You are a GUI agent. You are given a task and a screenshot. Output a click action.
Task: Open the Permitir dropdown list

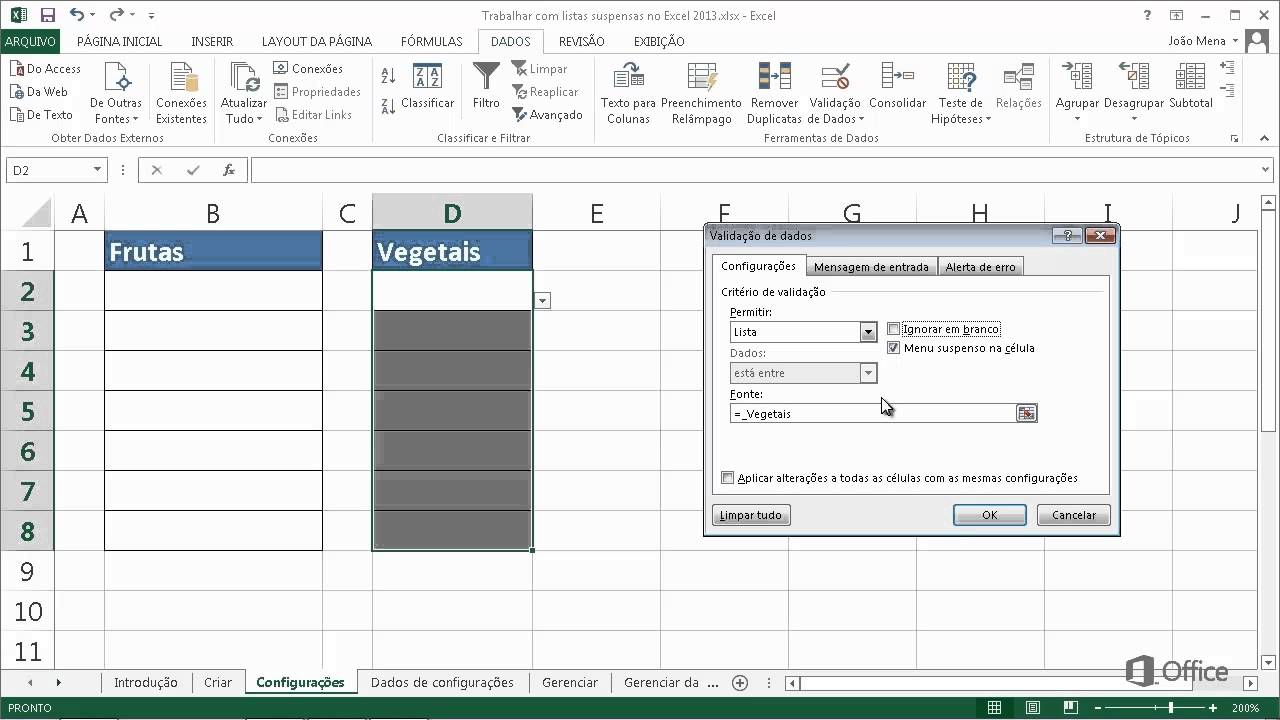point(868,332)
